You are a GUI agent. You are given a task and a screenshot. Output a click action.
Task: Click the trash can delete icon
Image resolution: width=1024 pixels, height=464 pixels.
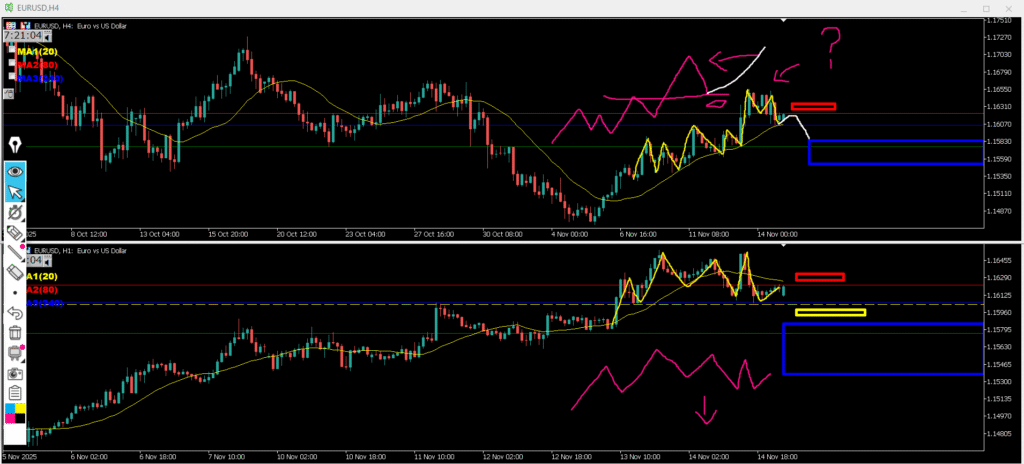[15, 333]
